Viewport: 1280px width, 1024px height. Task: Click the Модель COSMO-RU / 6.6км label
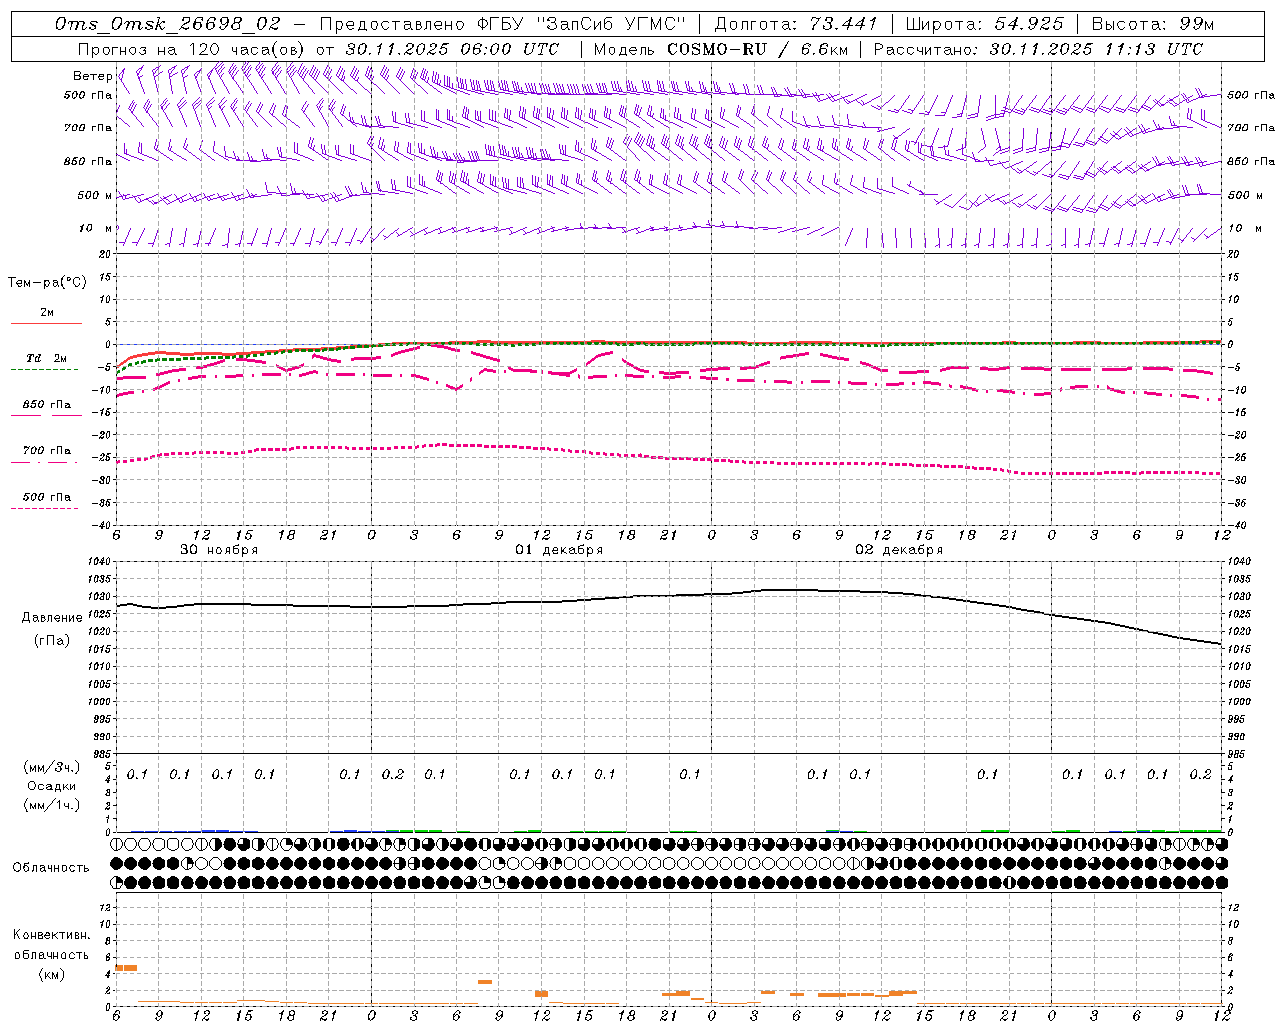(x=721, y=48)
